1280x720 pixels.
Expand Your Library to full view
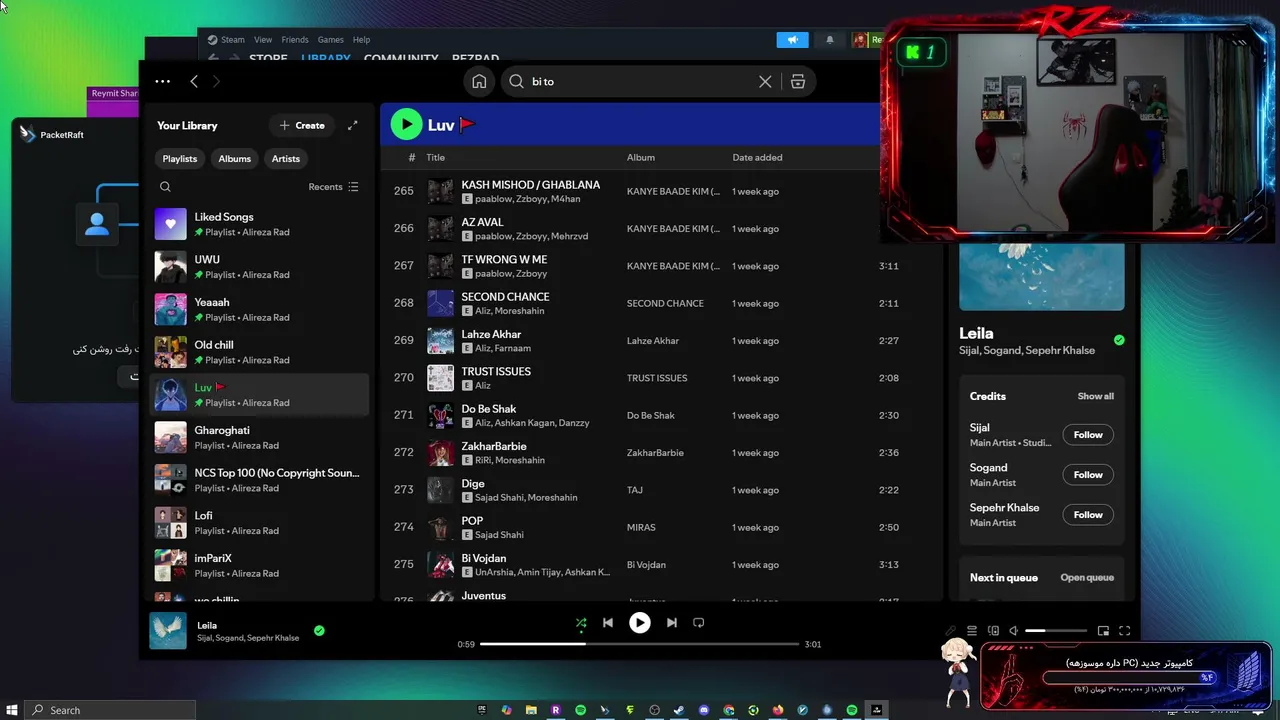[352, 126]
